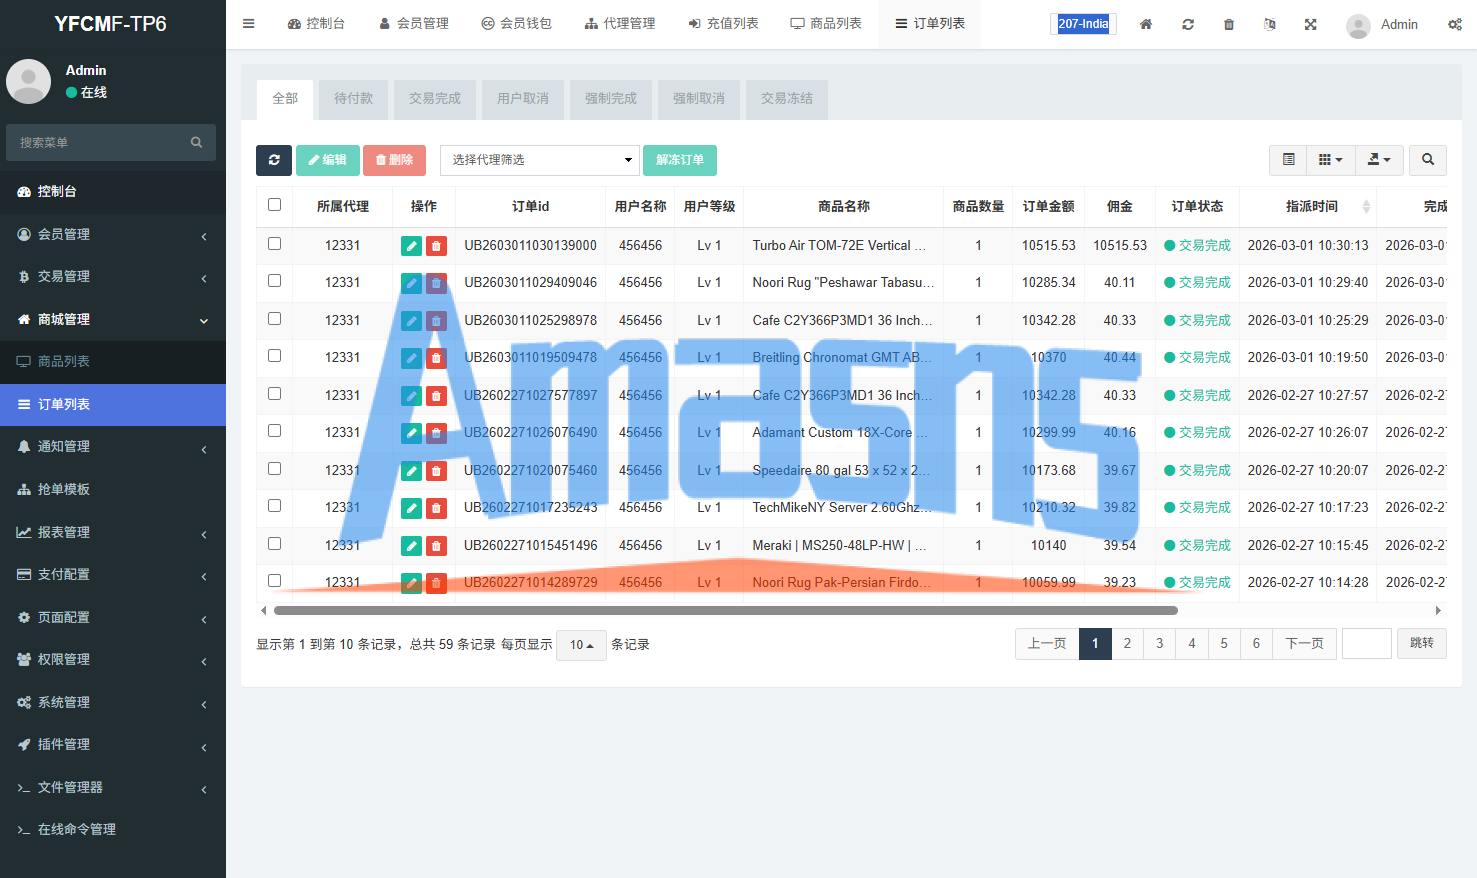1477x878 pixels.
Task: Switch to the 交易完成 tab
Action: point(435,99)
